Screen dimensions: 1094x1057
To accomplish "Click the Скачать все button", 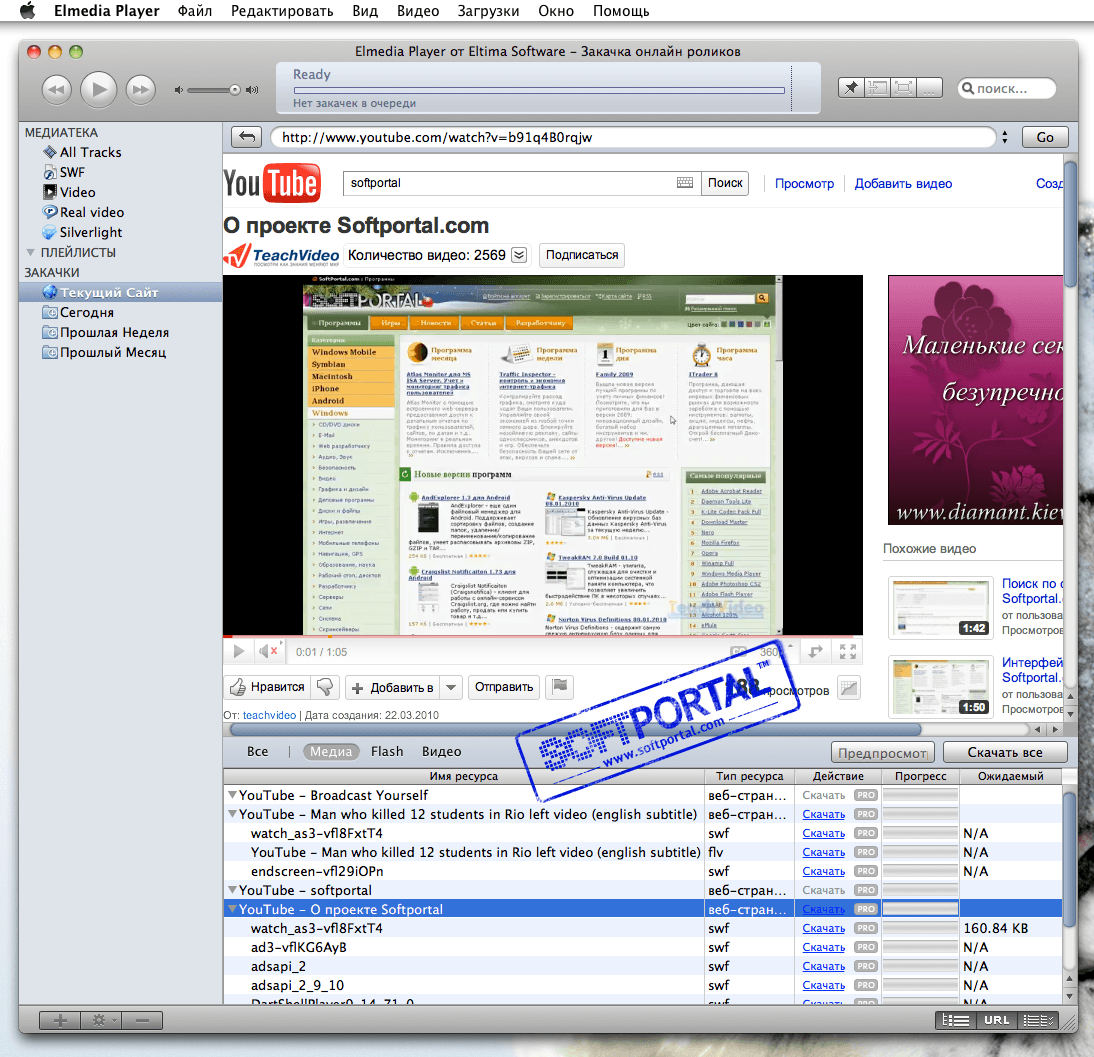I will click(1005, 752).
